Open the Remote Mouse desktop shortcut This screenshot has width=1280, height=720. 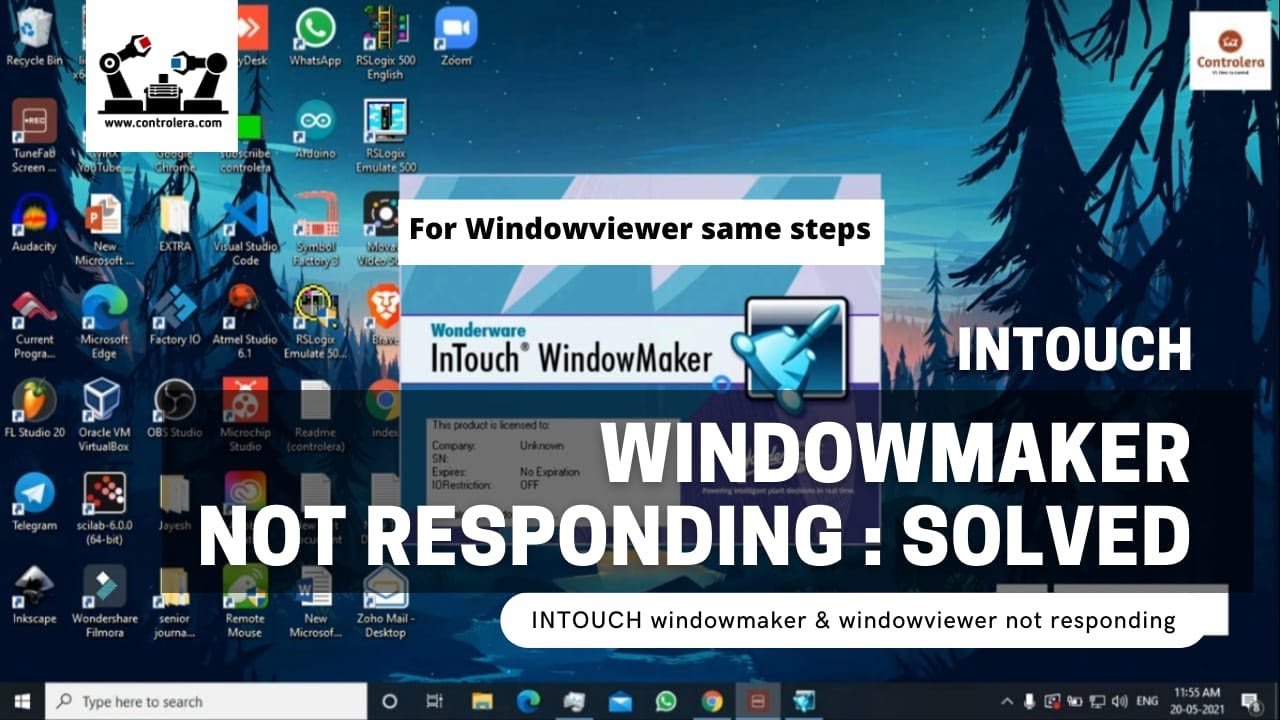246,602
